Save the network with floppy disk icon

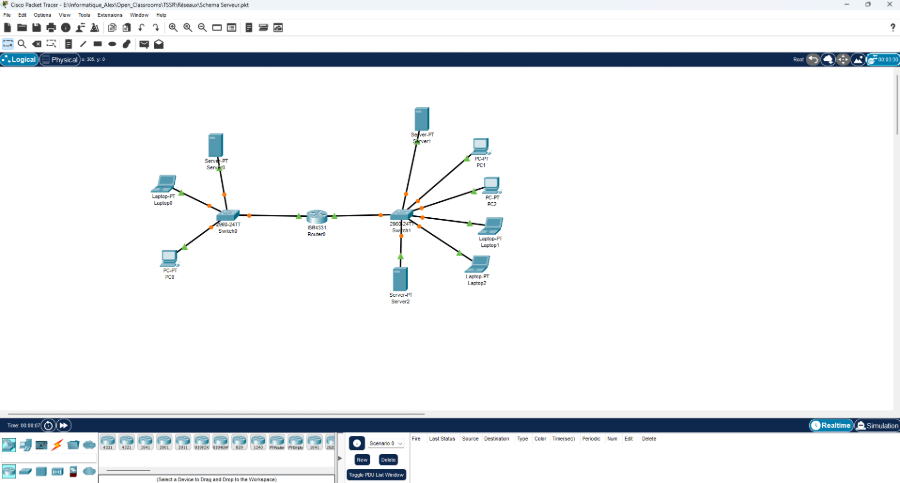[36, 28]
